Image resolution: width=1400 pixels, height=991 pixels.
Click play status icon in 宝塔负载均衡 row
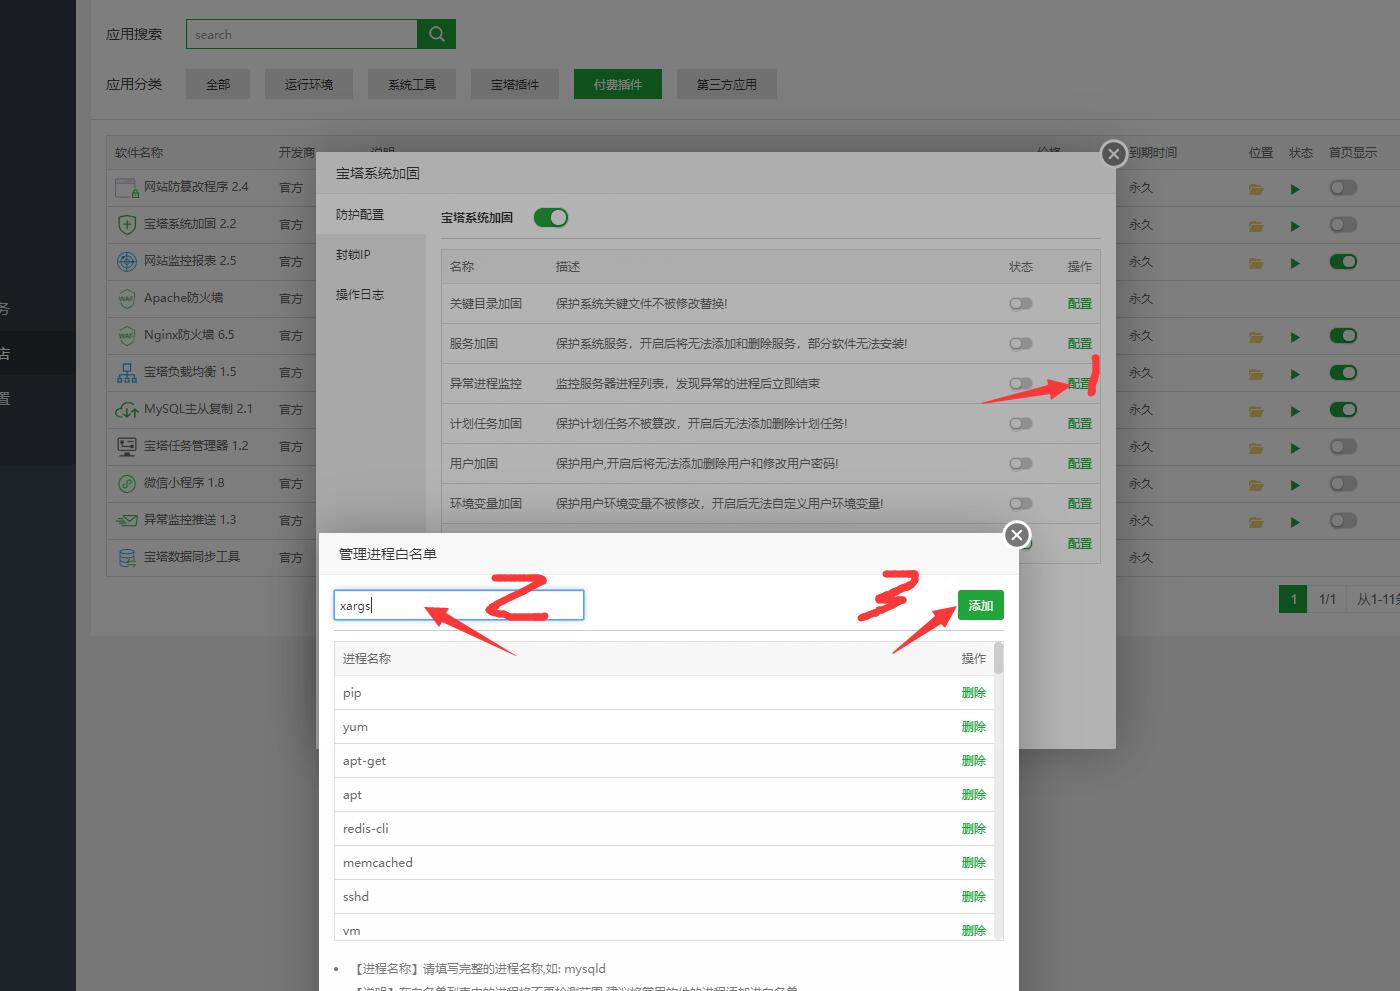[1295, 374]
